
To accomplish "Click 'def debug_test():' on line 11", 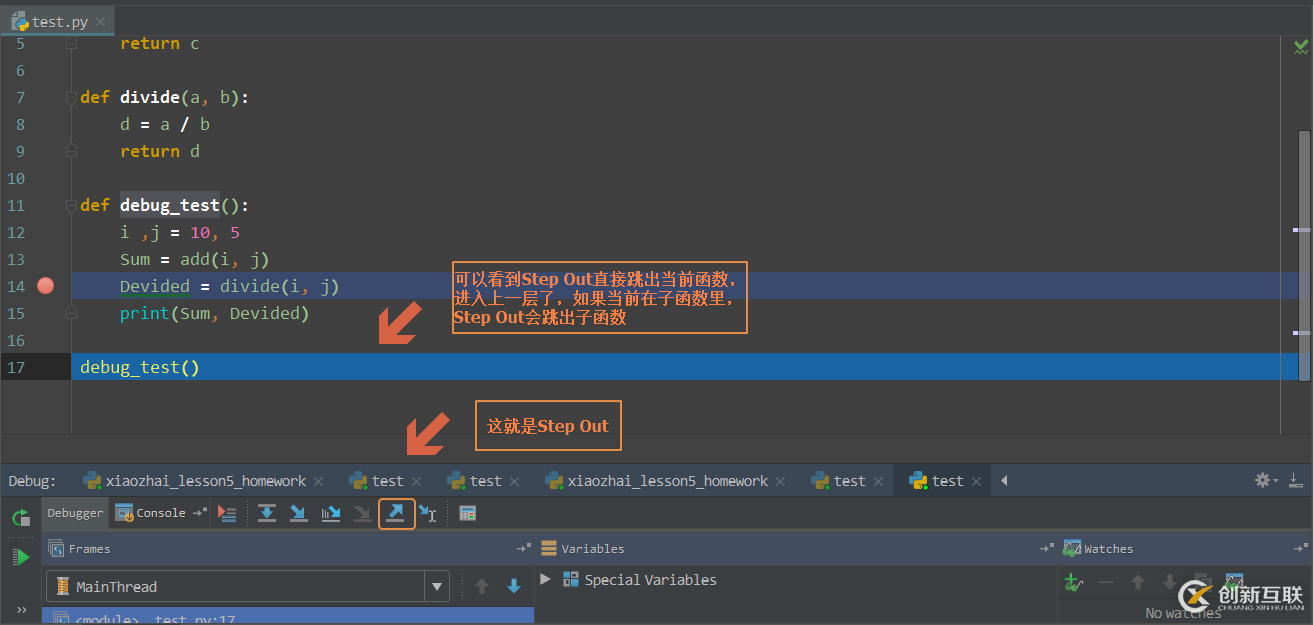I will 165,206.
